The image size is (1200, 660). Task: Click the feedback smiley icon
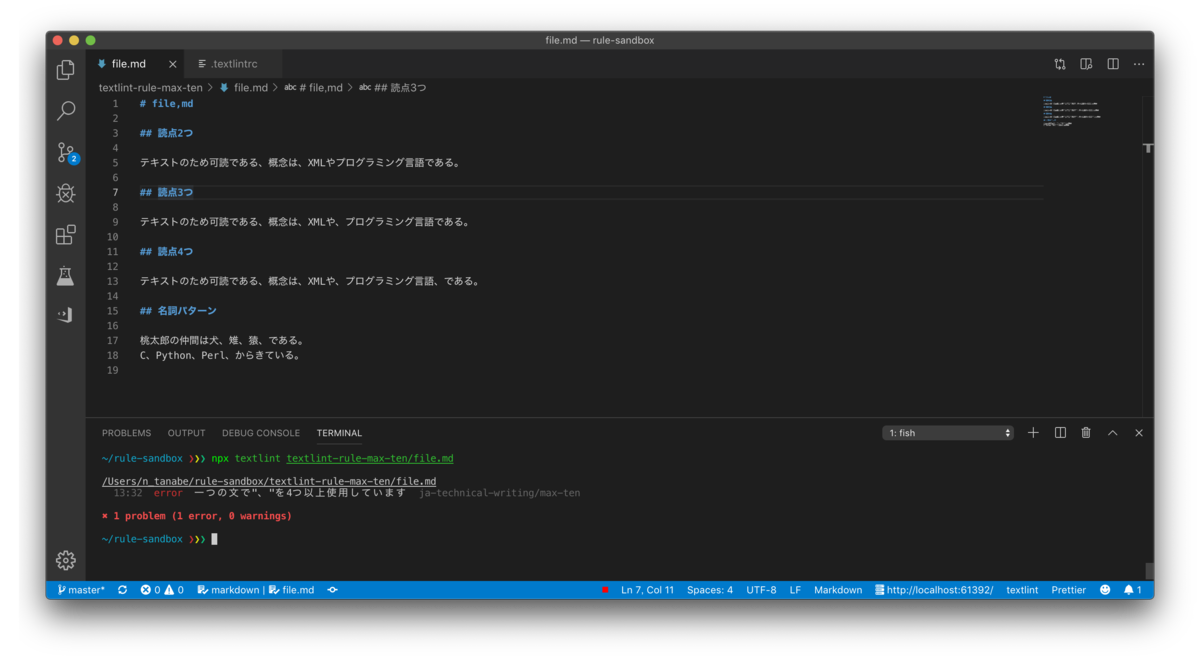pos(1105,590)
